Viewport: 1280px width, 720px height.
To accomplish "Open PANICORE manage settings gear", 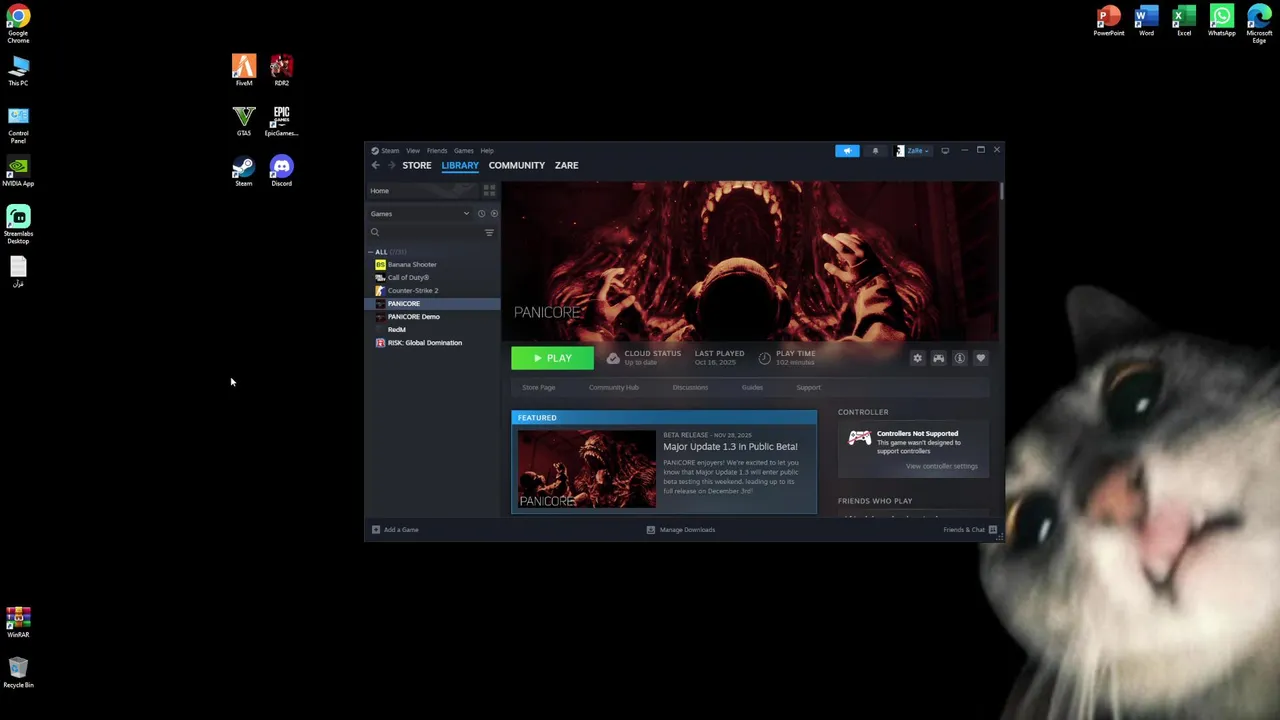I will click(917, 358).
